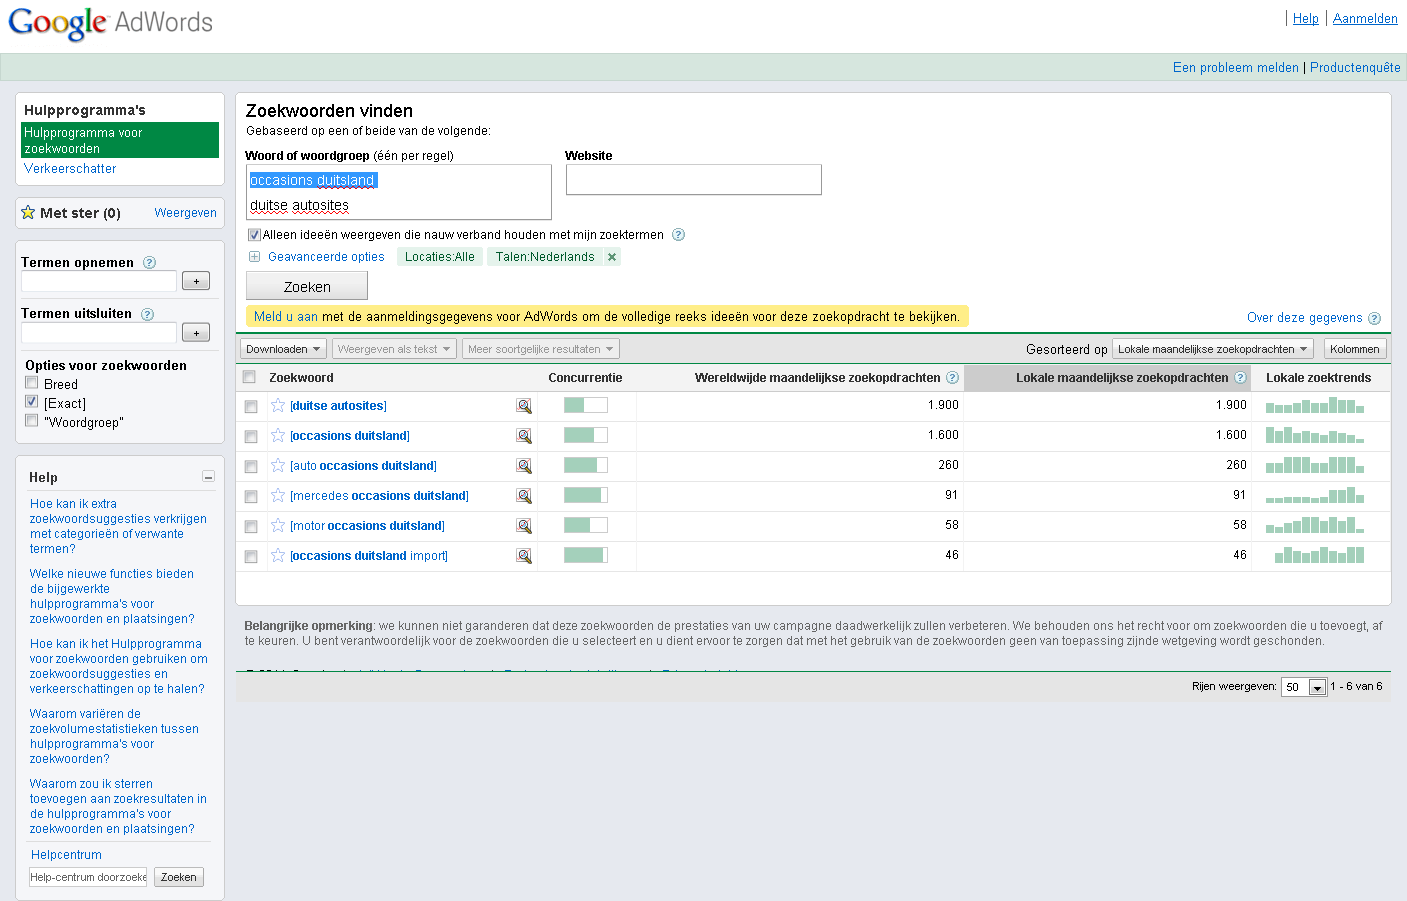Click local trends chart for motor occasions duitsland

pos(1315,525)
